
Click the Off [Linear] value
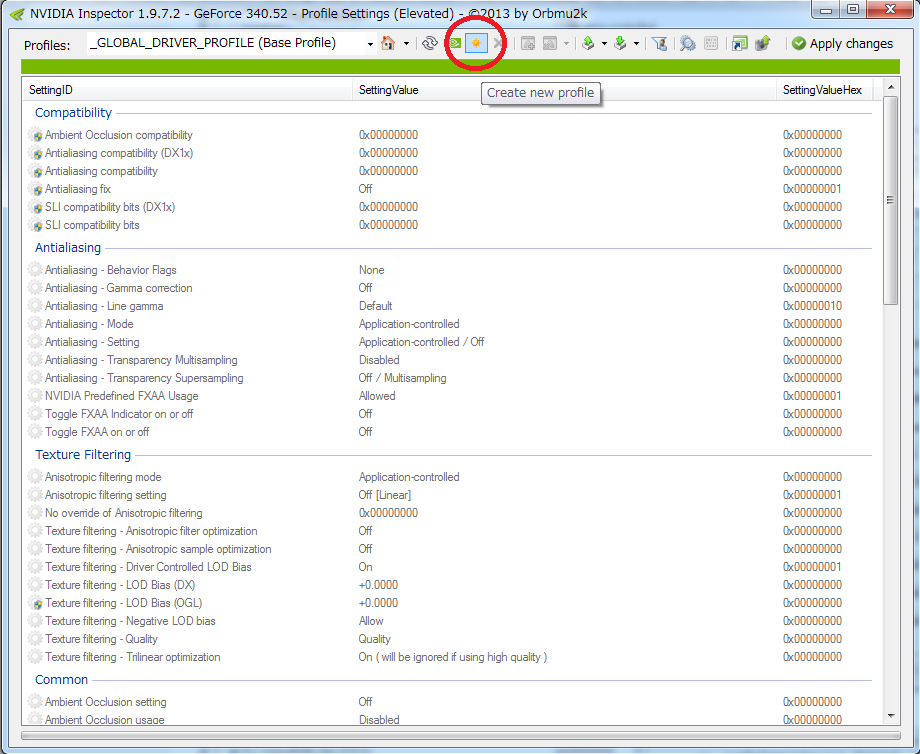pos(385,495)
